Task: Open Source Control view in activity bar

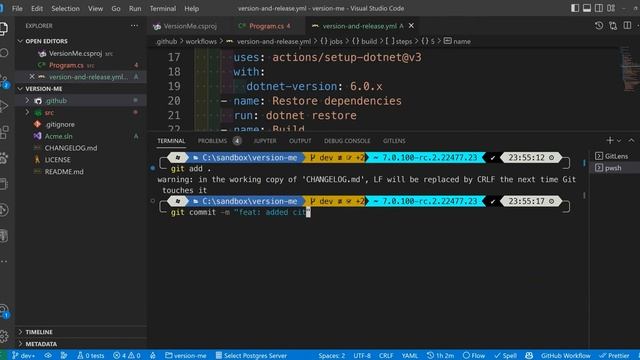Action: tap(4, 80)
